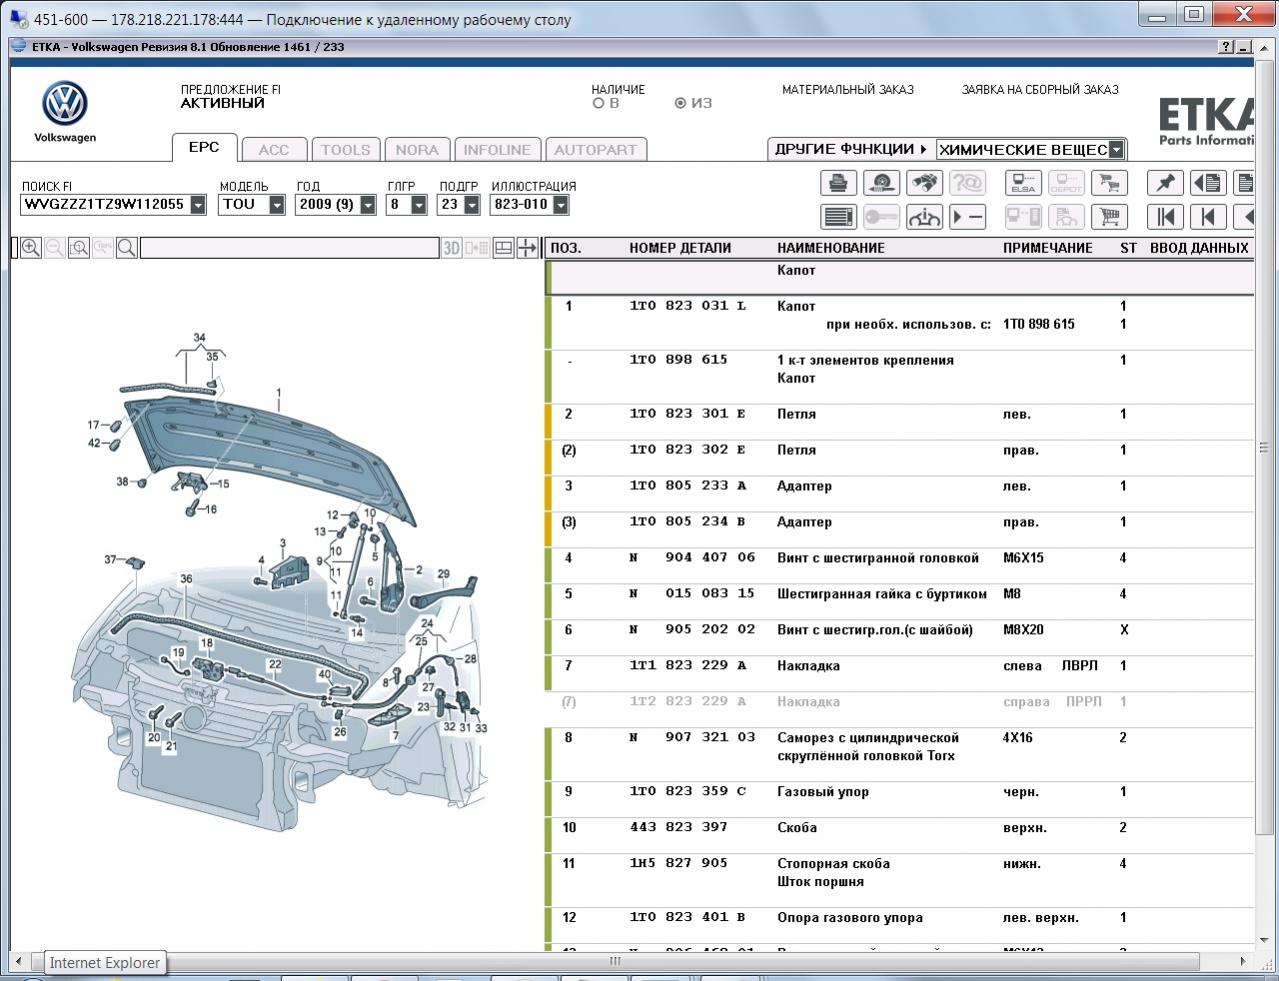Jump to first with the double-bar arrow
1279x981 pixels.
coord(1165,217)
